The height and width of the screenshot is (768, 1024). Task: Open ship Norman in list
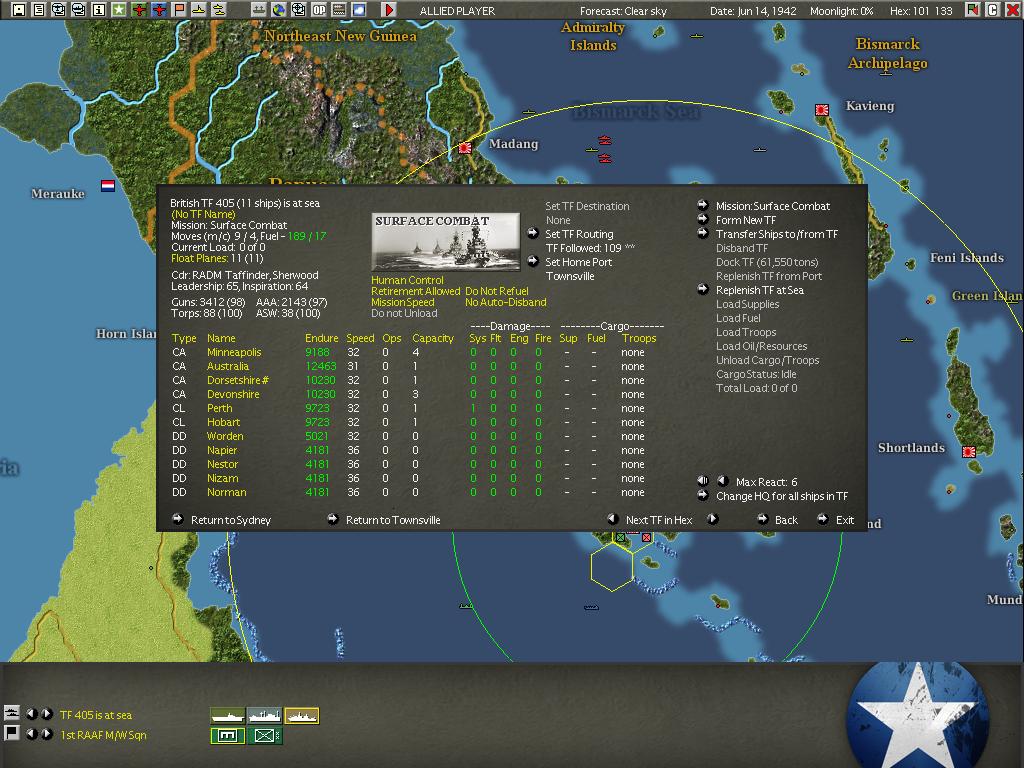tap(227, 492)
